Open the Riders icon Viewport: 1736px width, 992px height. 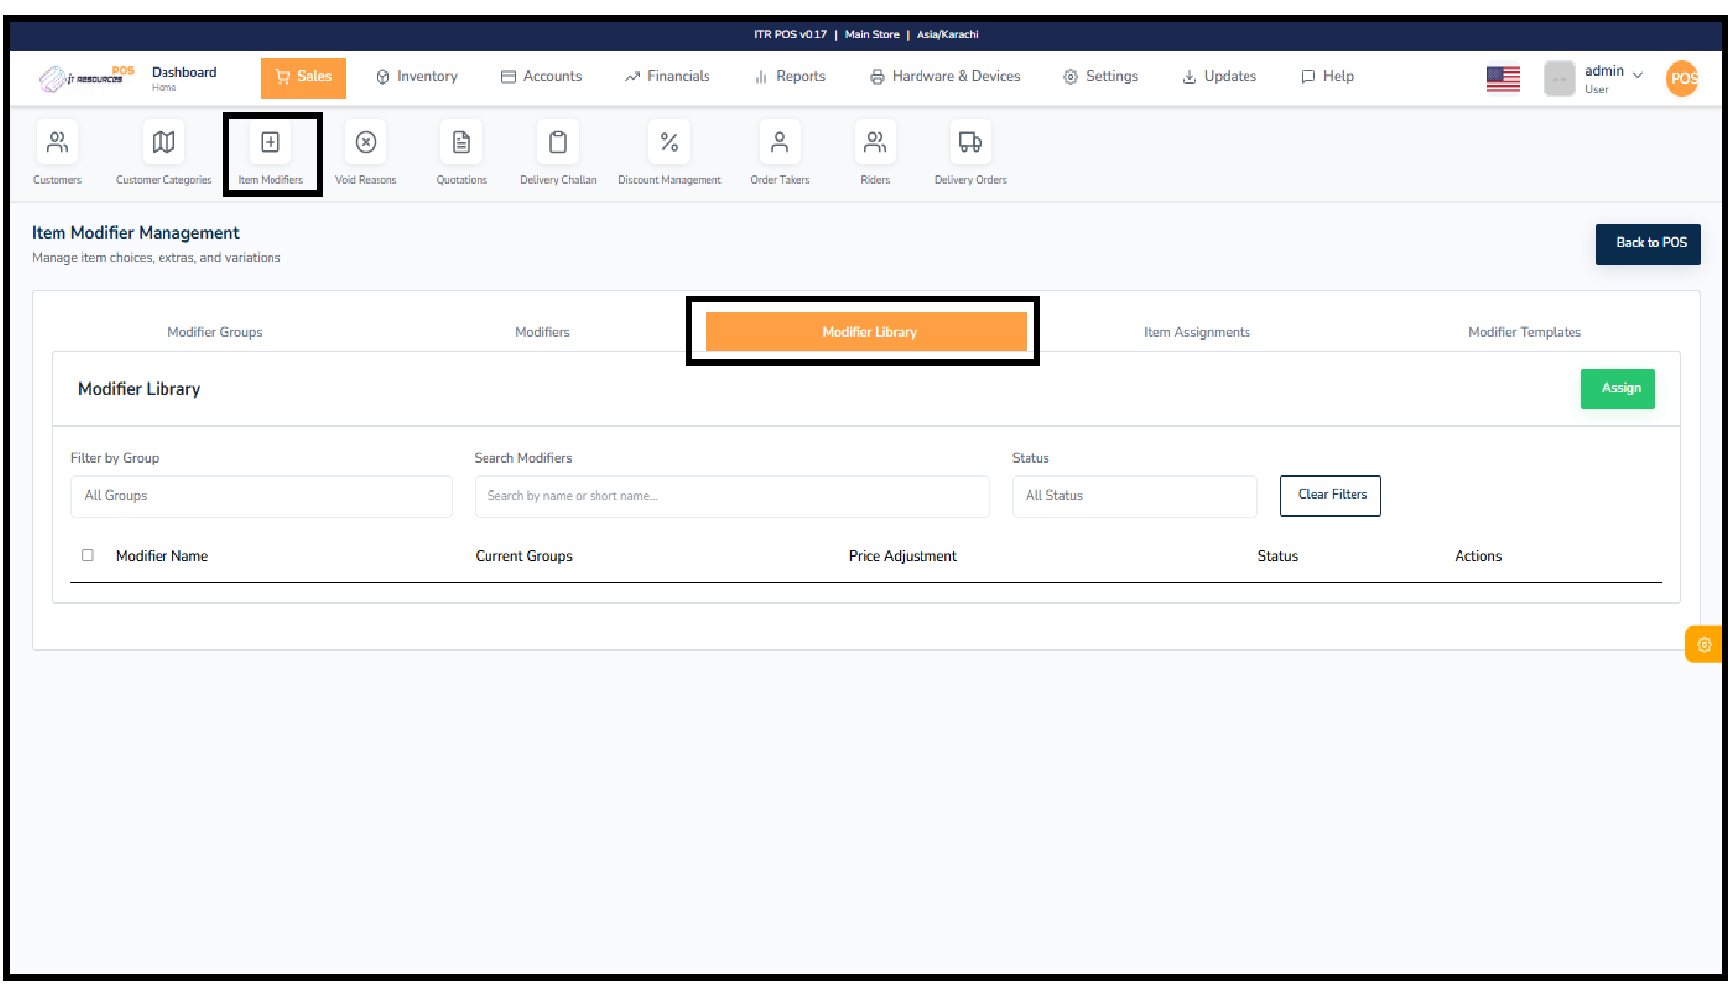click(x=875, y=143)
